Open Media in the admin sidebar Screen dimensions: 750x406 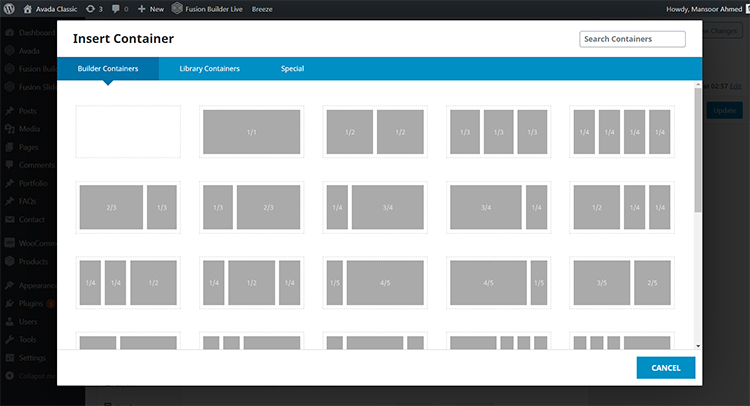click(23, 129)
